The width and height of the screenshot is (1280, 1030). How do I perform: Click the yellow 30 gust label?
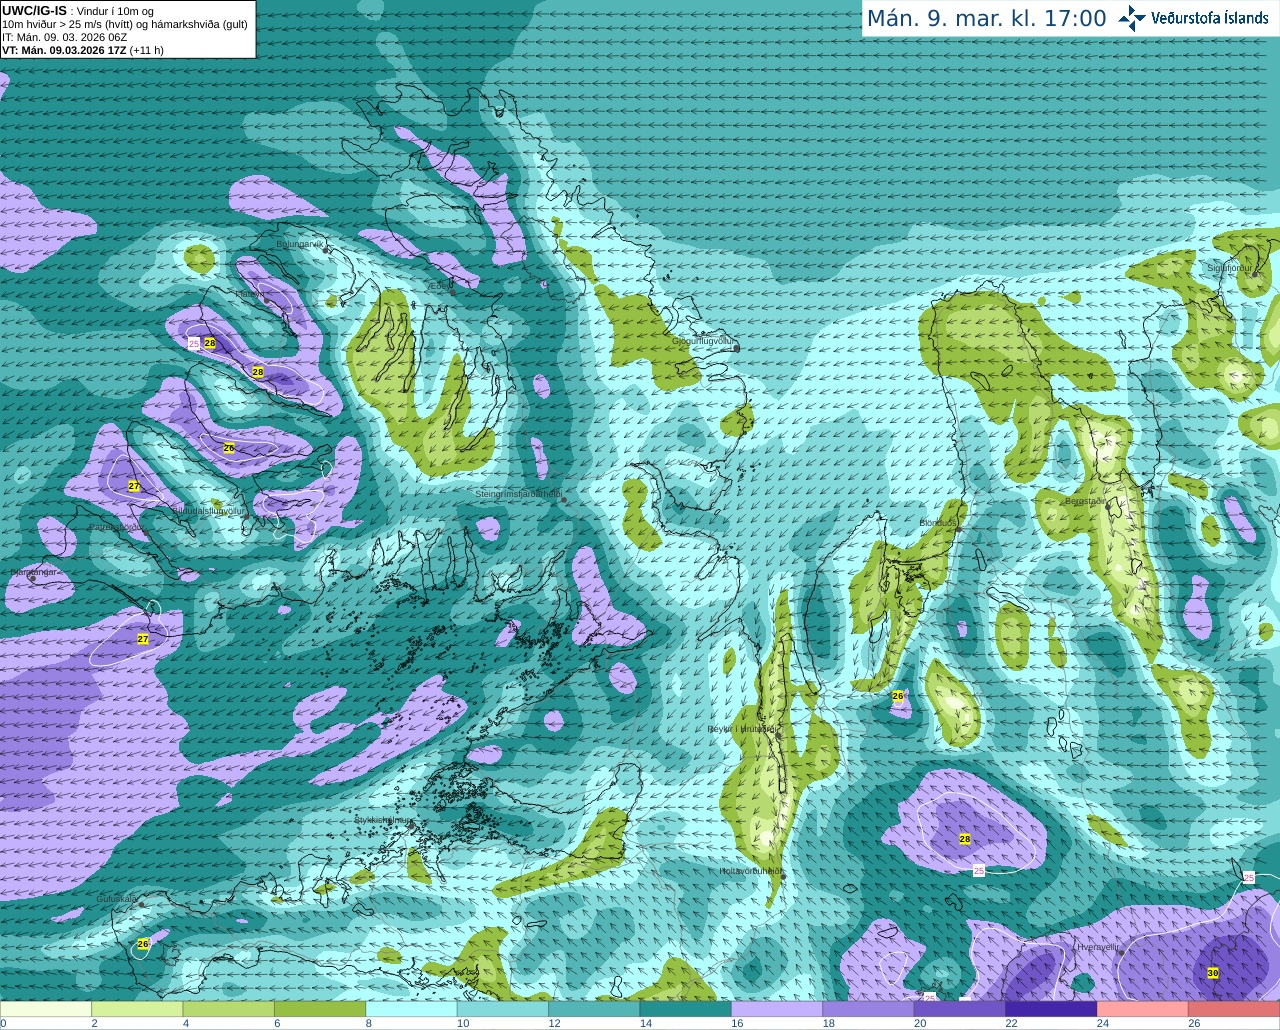tap(1213, 973)
